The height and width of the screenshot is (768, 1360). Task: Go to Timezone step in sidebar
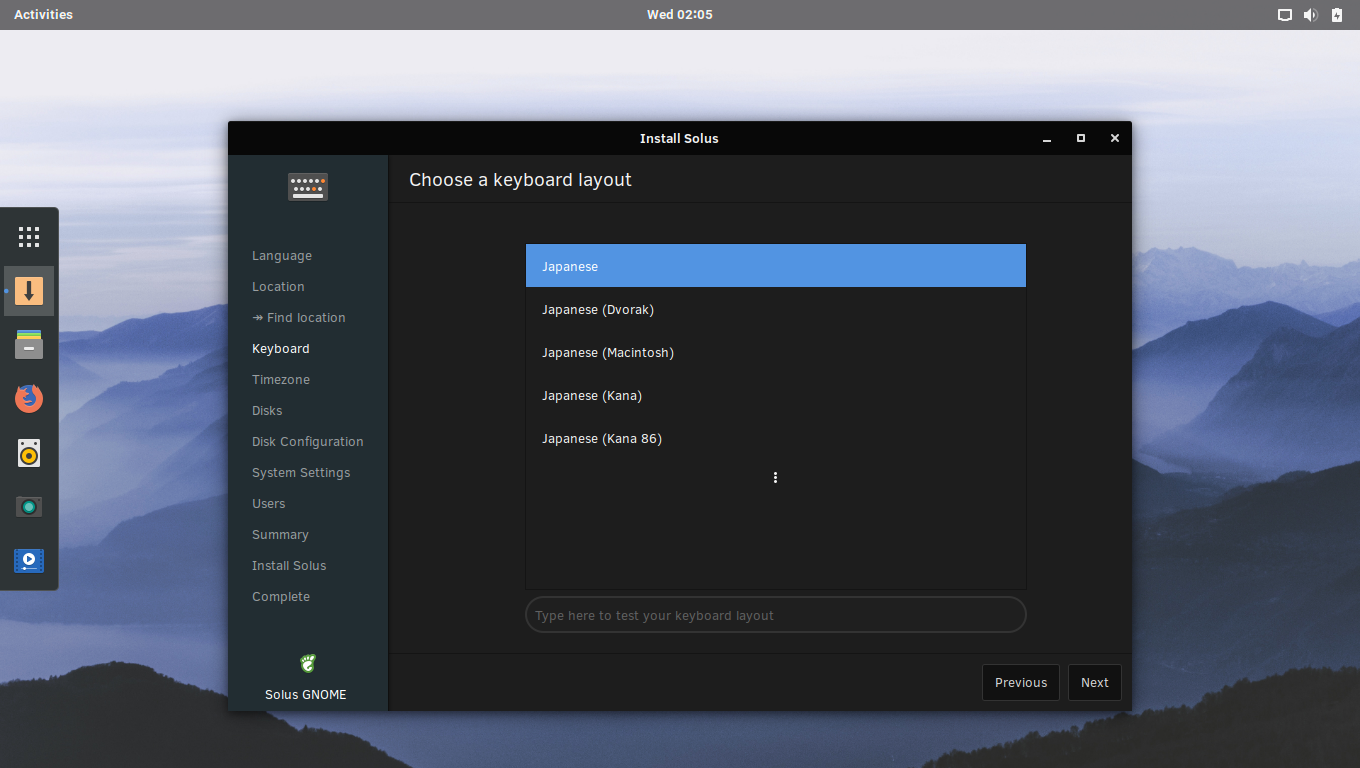(x=281, y=380)
